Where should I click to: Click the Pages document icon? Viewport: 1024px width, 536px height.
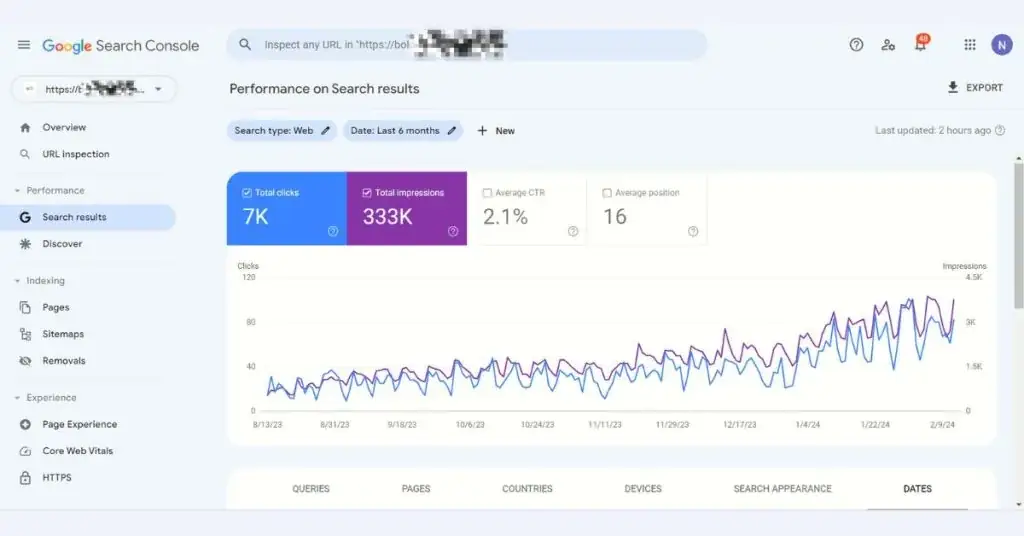25,307
